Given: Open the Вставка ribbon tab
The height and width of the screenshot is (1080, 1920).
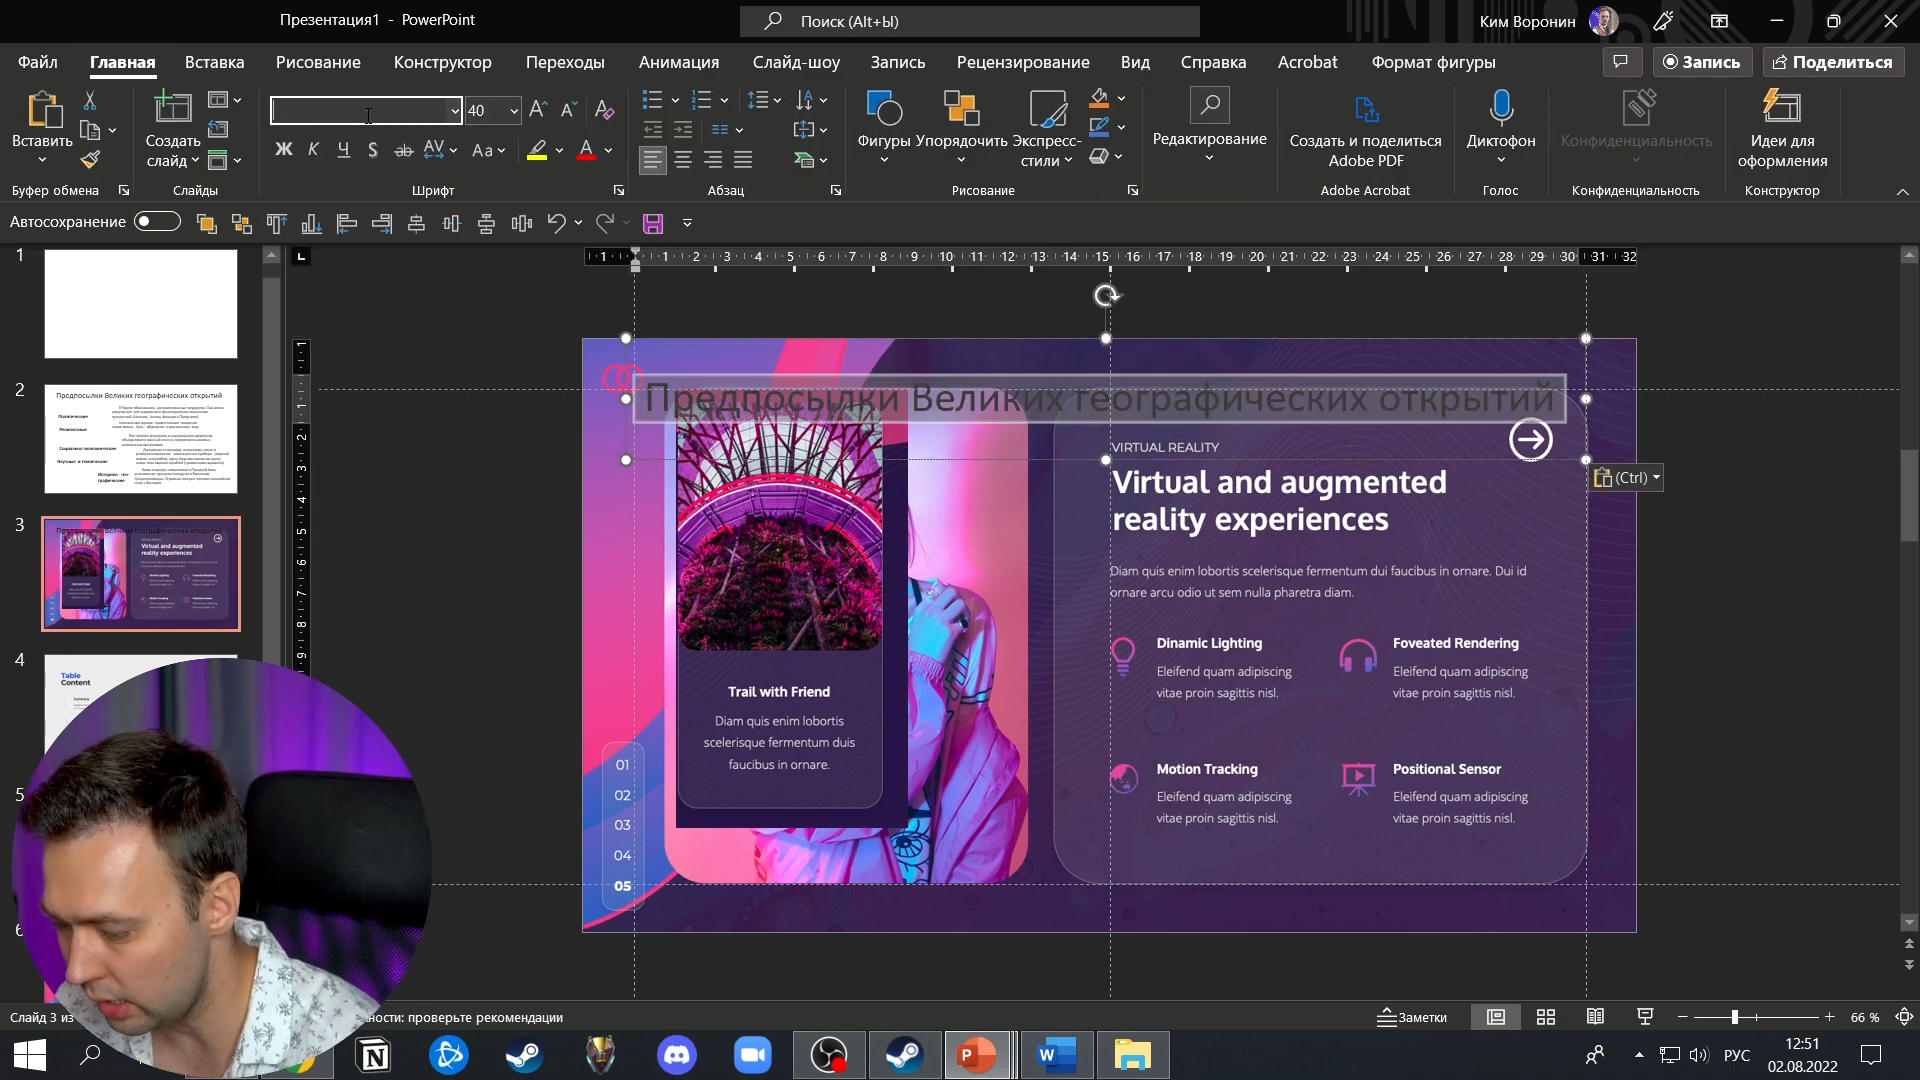Looking at the screenshot, I should (214, 62).
